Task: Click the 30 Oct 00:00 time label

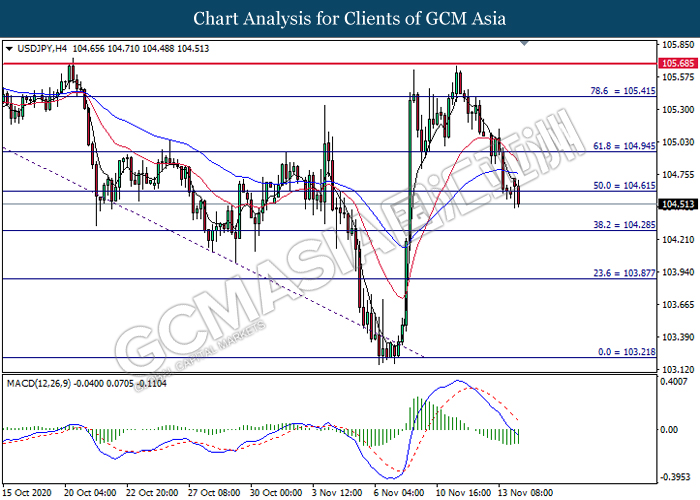Action: point(276,492)
